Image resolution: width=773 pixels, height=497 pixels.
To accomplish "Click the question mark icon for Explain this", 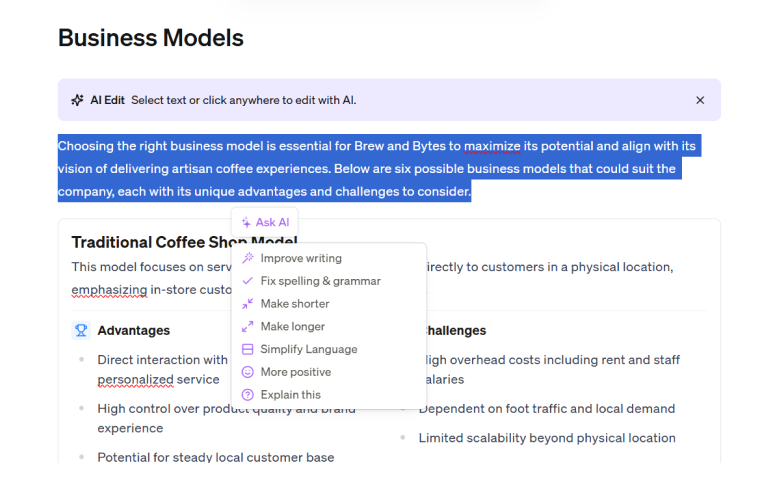I will click(x=247, y=394).
